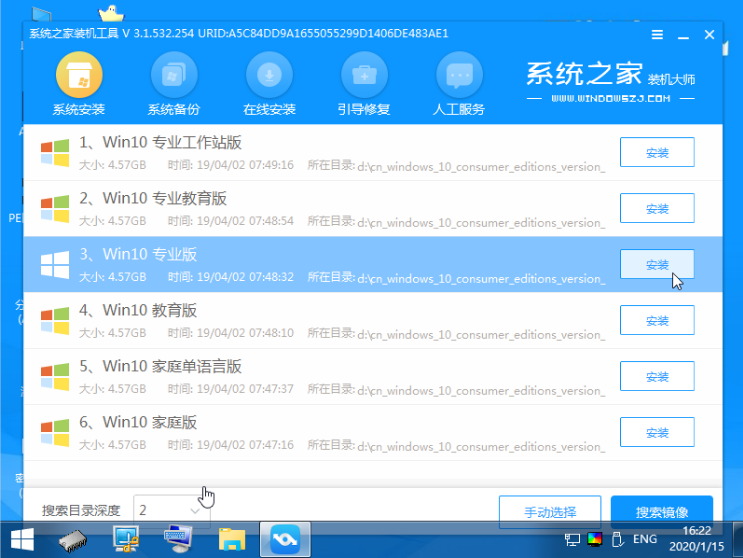This screenshot has height=558, width=743.
Task: Open the hamburger menu in title bar
Action: pos(657,34)
